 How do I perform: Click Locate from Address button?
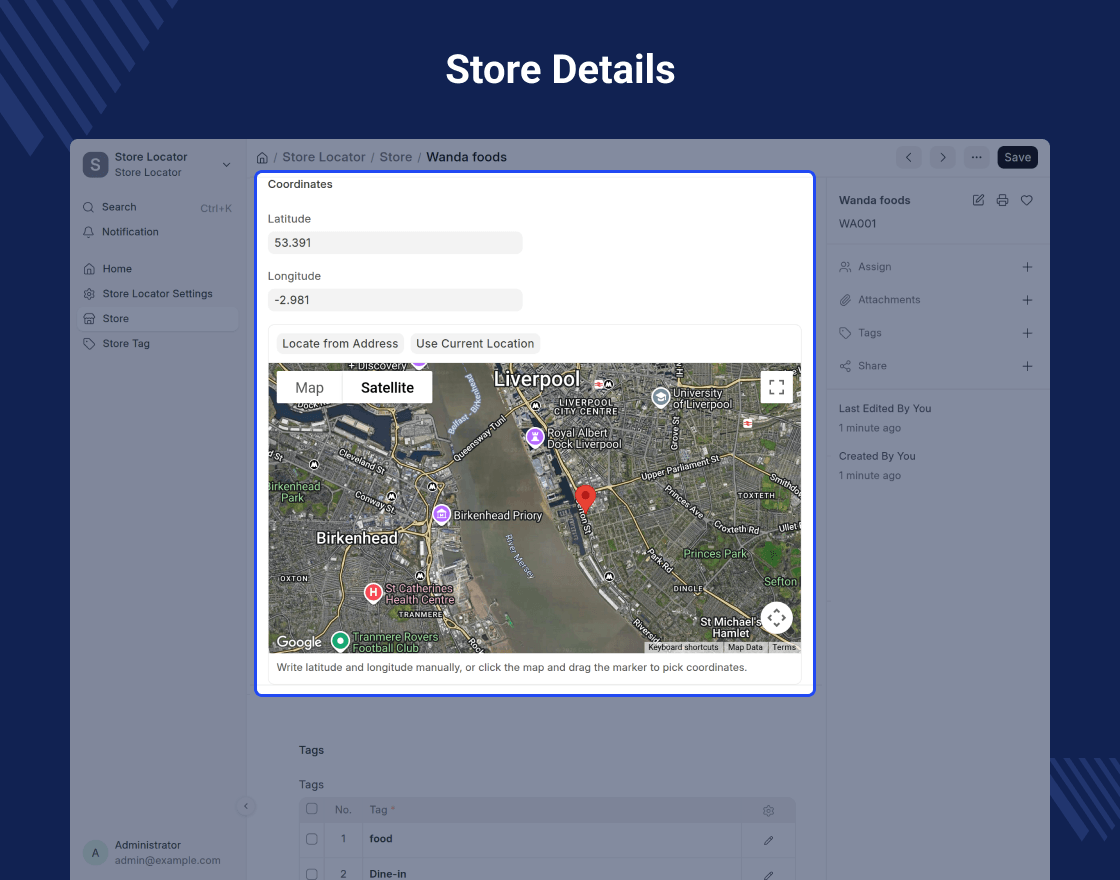[340, 344]
